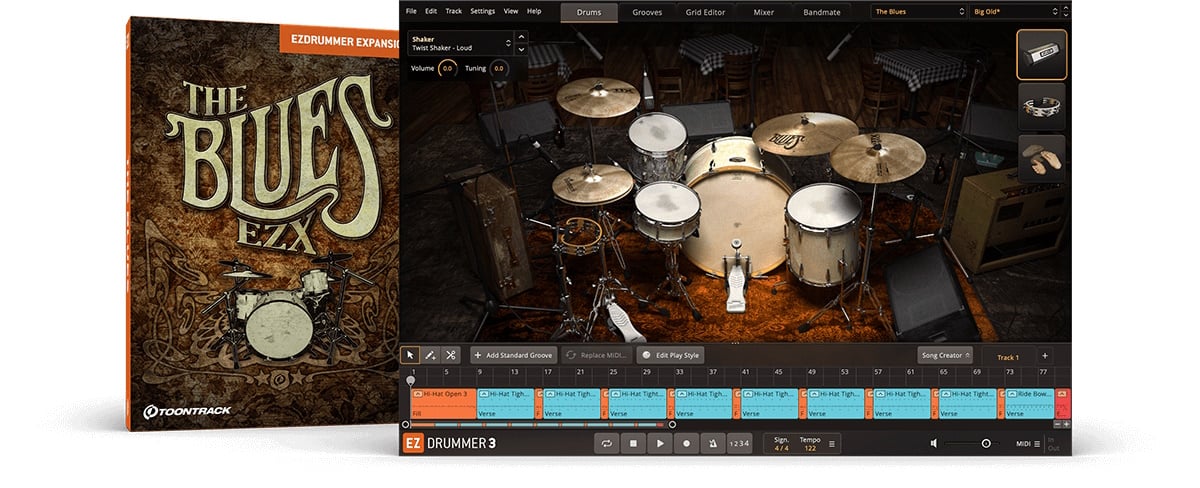Click the Edit Play Style button
The image size is (1200, 488).
click(671, 355)
